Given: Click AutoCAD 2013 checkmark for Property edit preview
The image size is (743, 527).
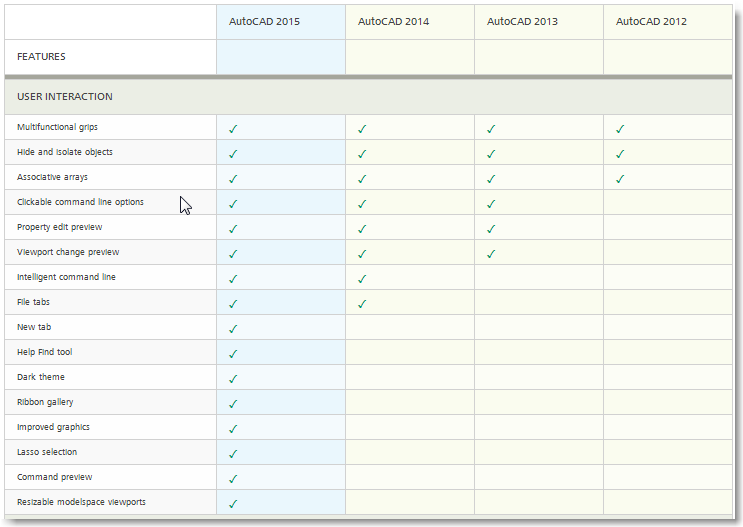Looking at the screenshot, I should pyautogui.click(x=491, y=229).
